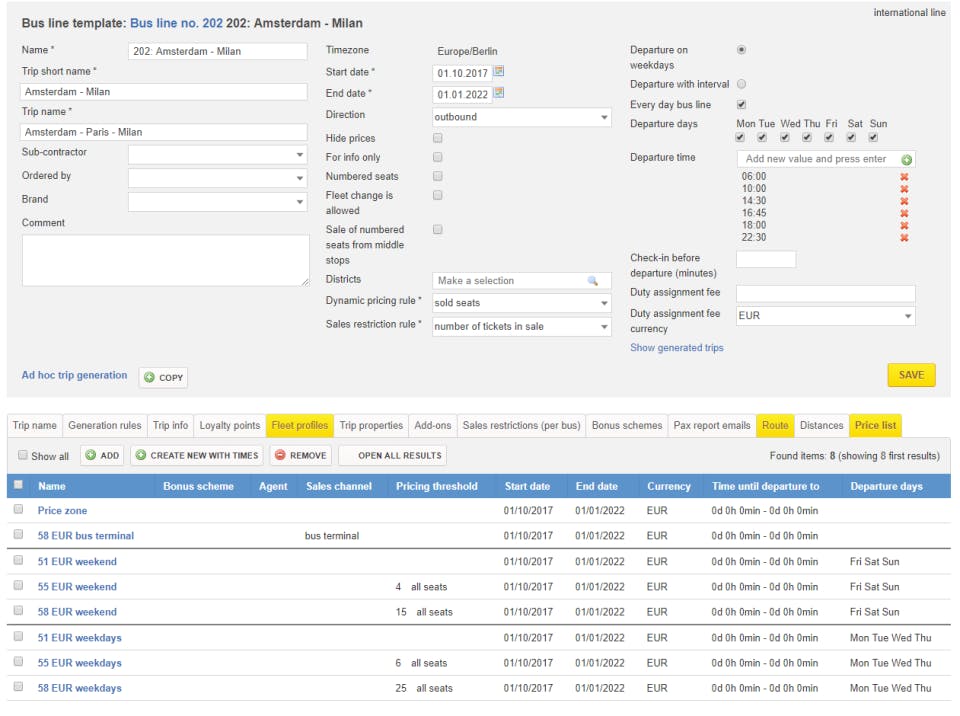Open the End date calendar picker

(499, 93)
